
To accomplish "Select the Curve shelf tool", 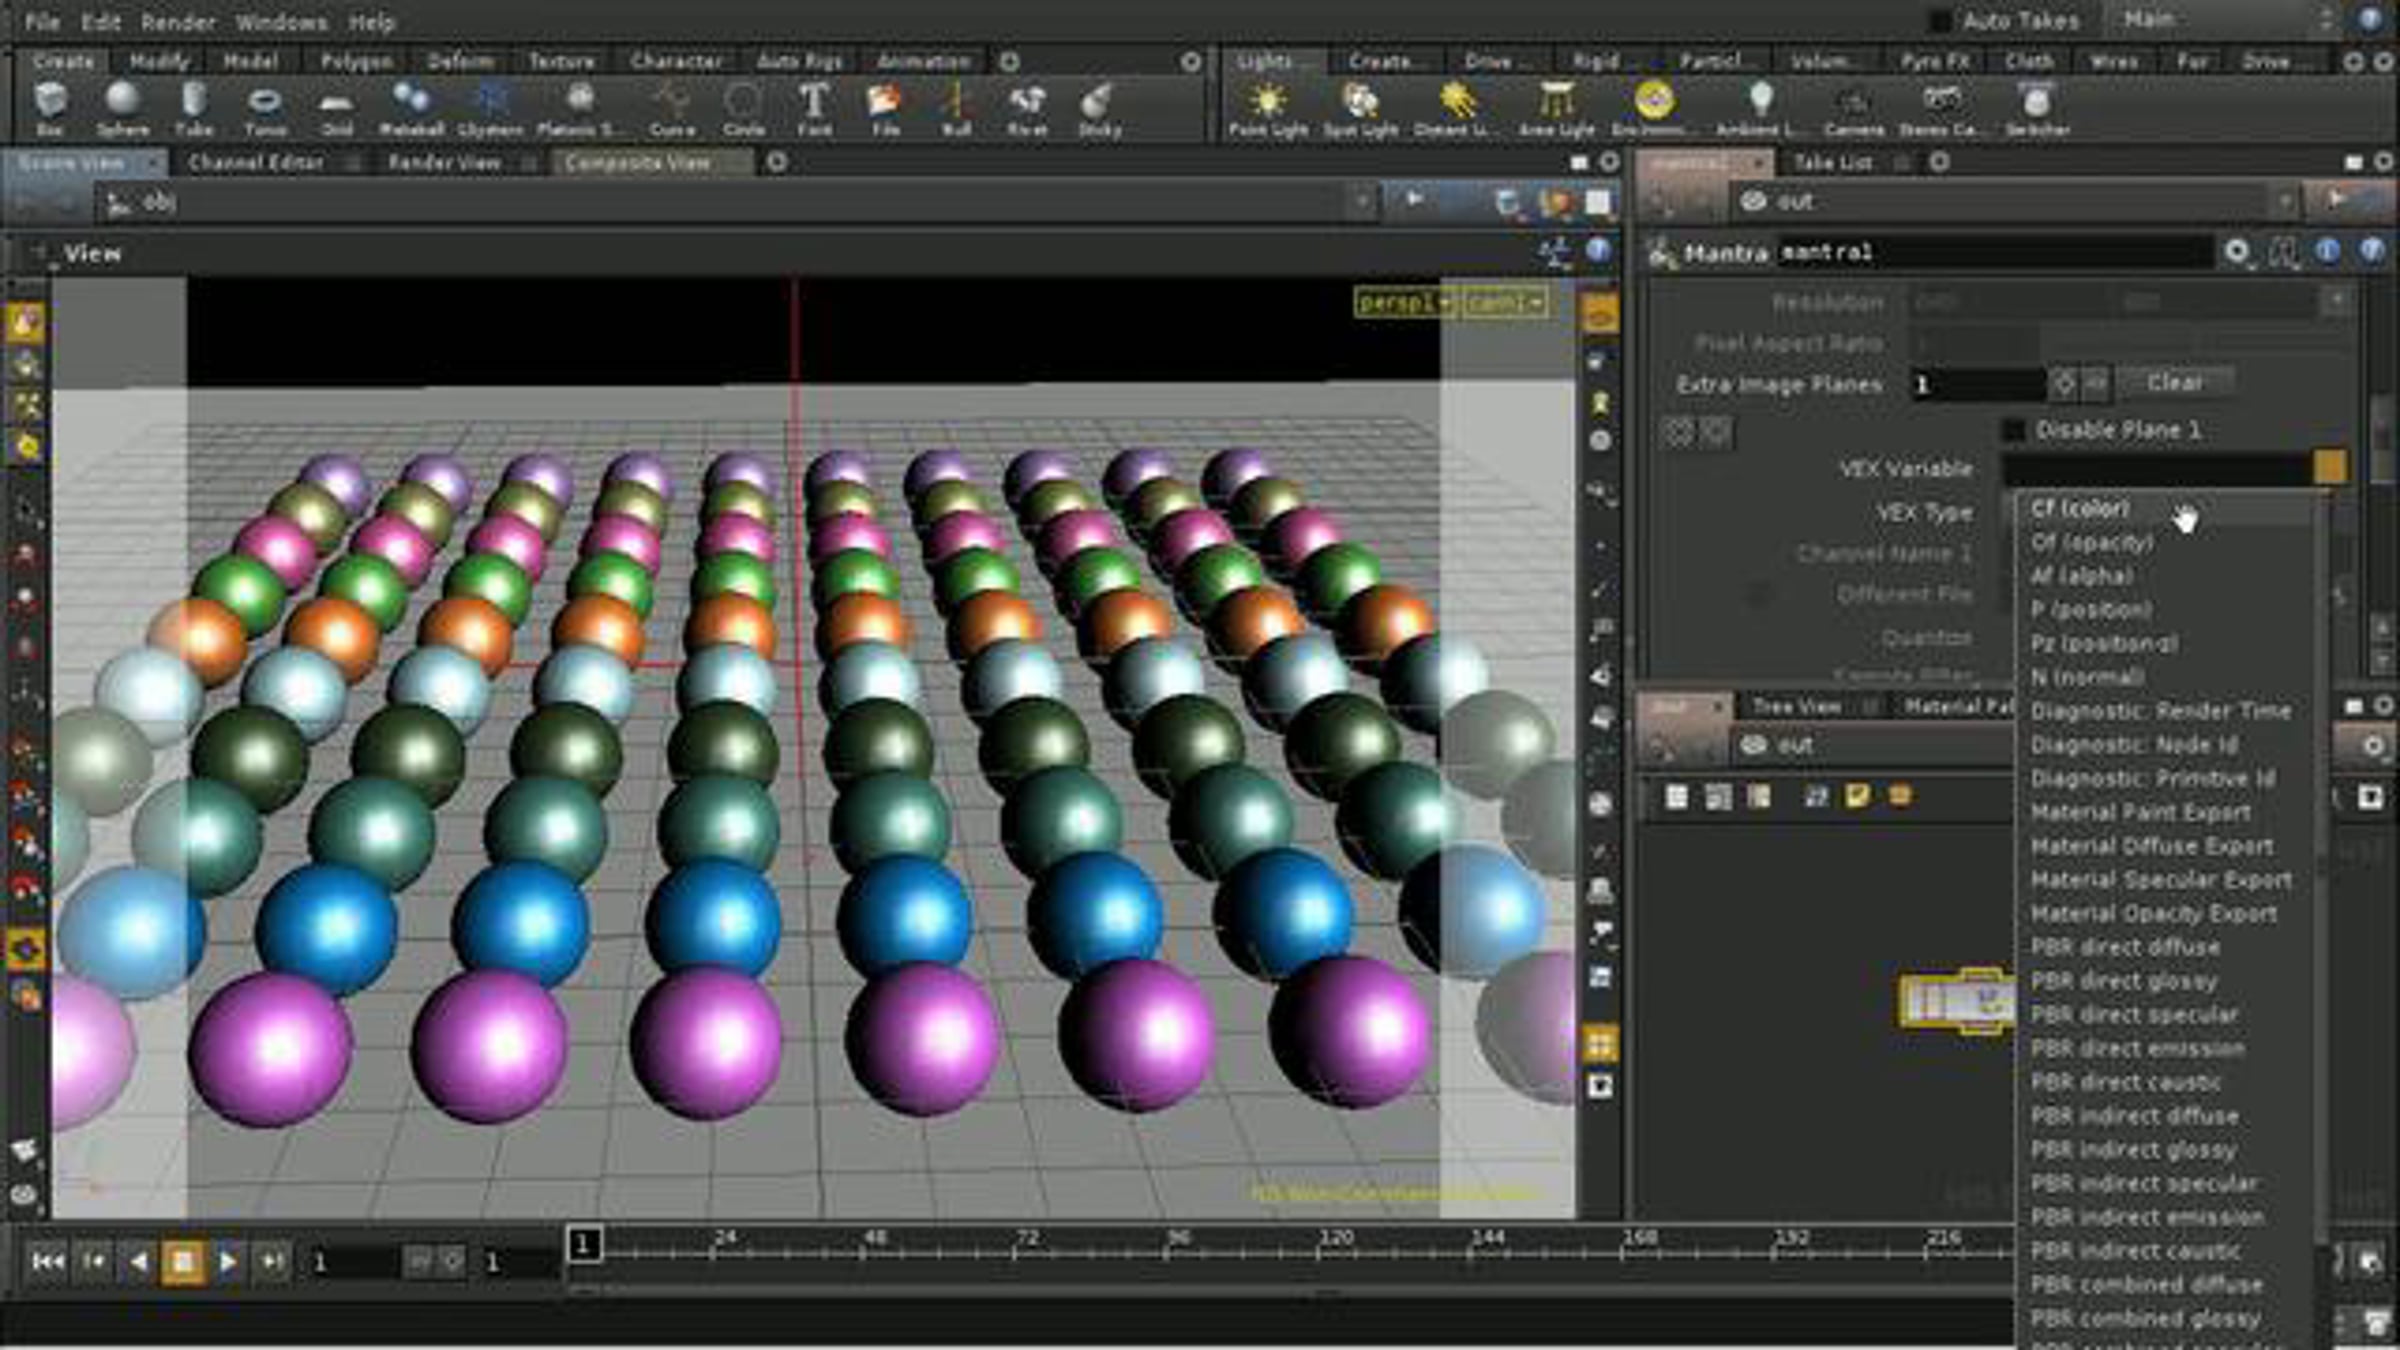I will coord(671,108).
